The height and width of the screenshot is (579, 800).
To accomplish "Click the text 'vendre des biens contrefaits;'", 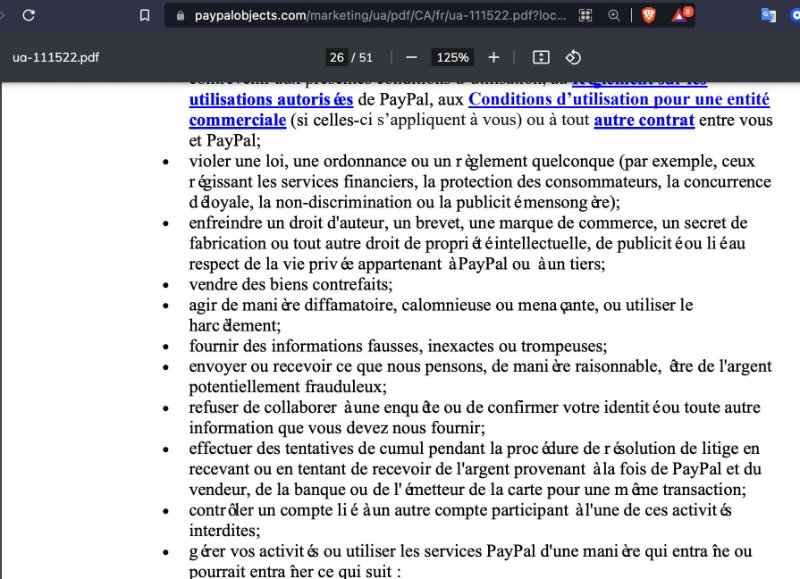I will pyautogui.click(x=290, y=284).
